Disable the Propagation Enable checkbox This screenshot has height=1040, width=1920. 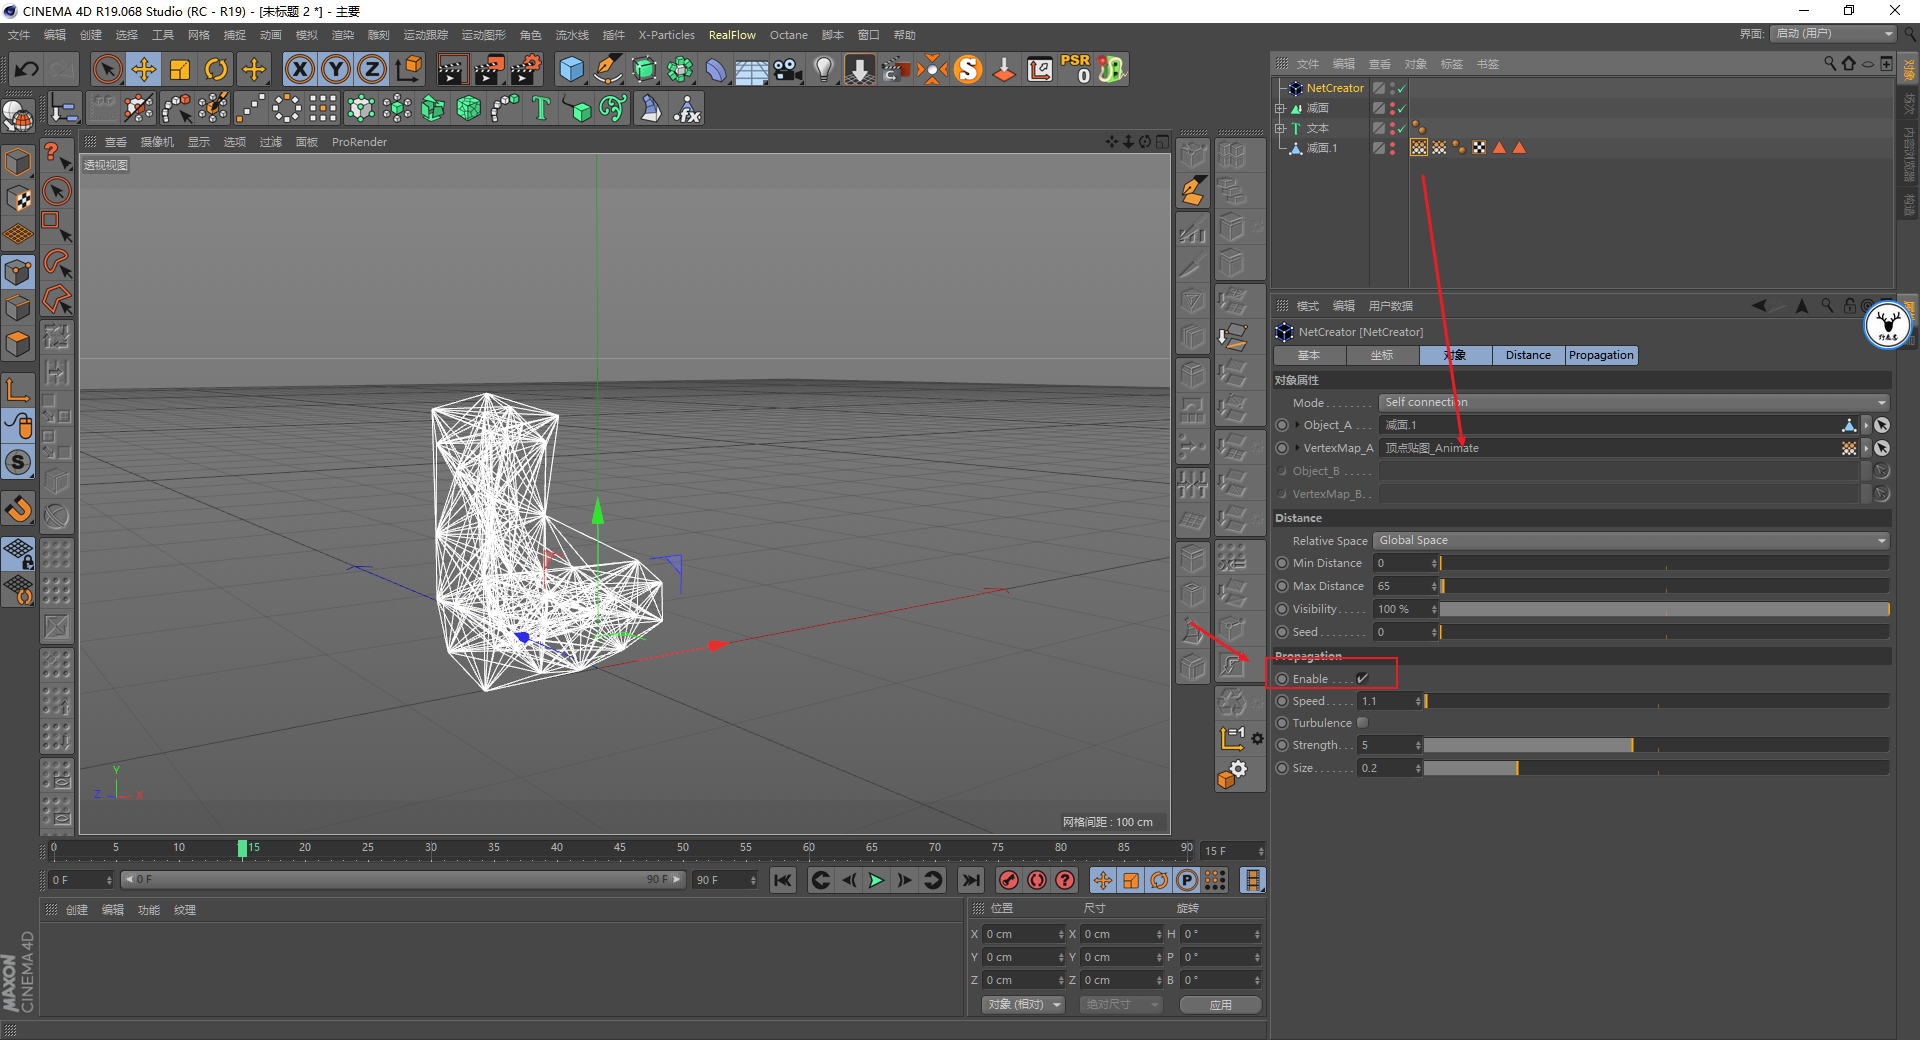click(1362, 678)
